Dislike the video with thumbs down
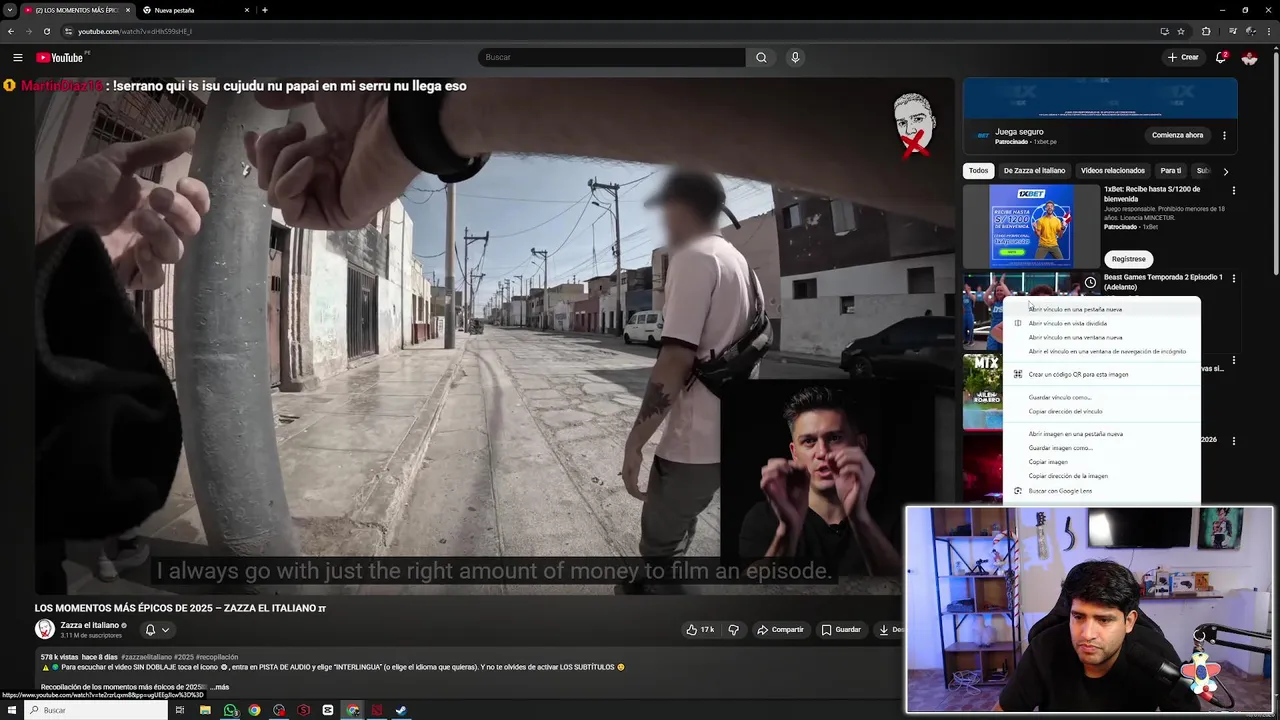 point(734,630)
